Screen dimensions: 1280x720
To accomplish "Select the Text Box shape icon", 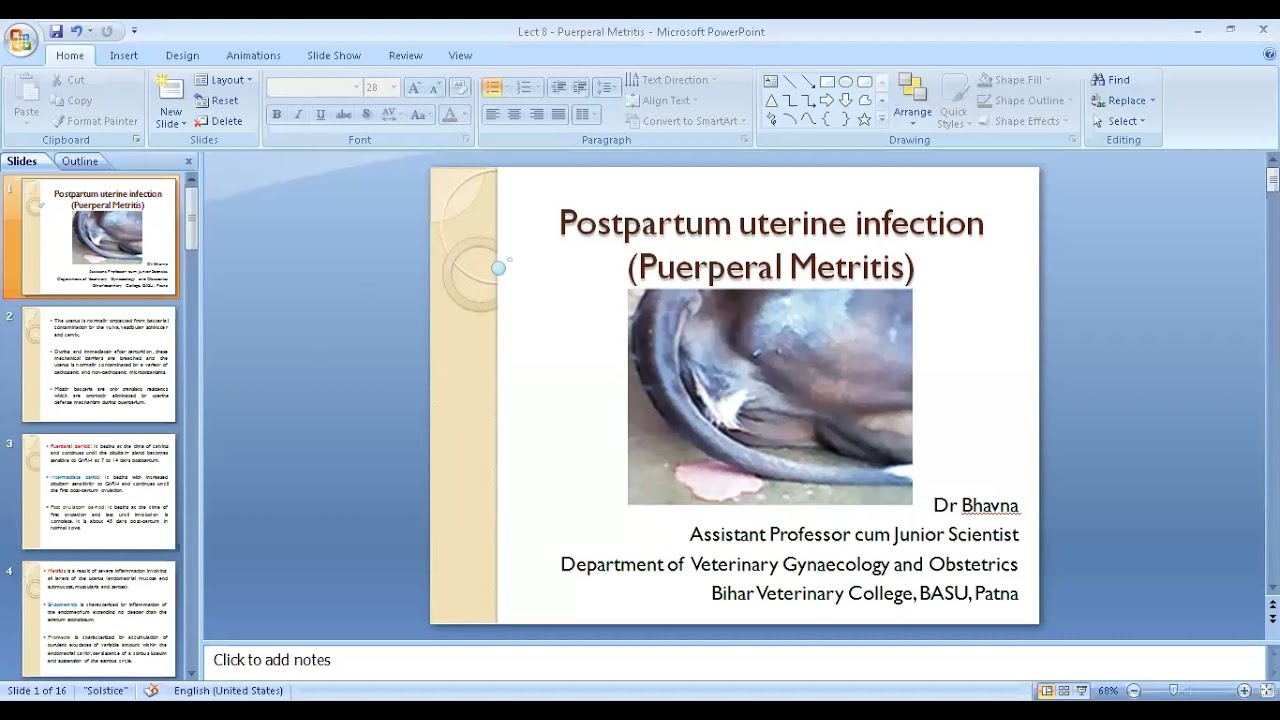I will tap(771, 82).
